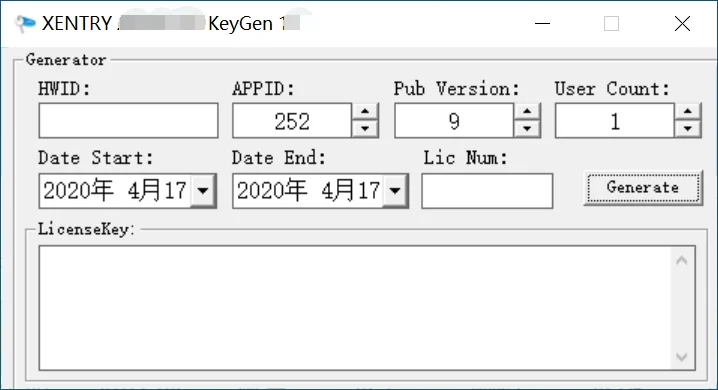
Task: Minimize the KeyGen window
Action: pyautogui.click(x=543, y=23)
